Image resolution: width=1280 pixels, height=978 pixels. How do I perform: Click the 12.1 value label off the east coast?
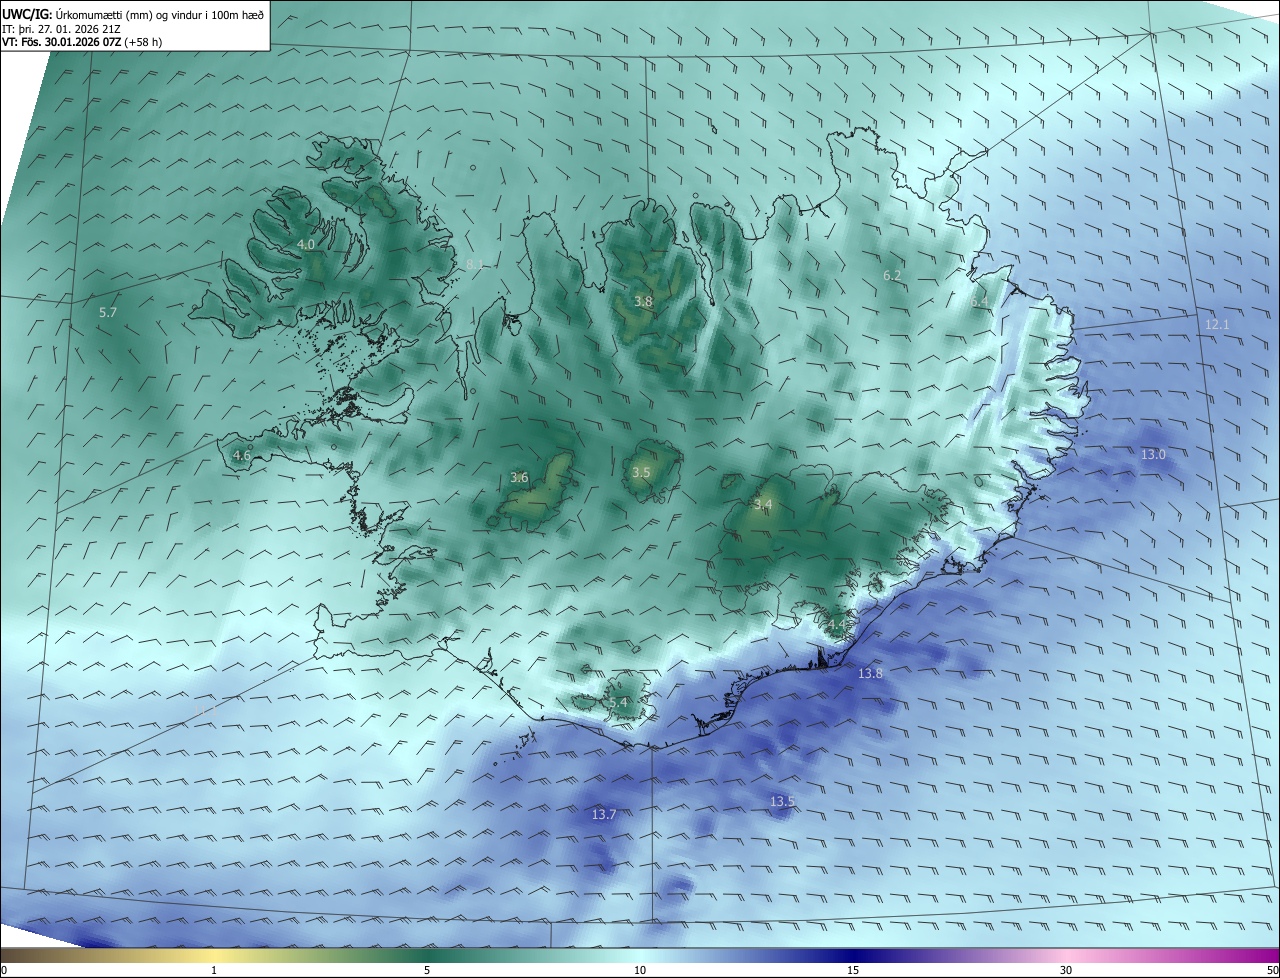coord(1217,325)
